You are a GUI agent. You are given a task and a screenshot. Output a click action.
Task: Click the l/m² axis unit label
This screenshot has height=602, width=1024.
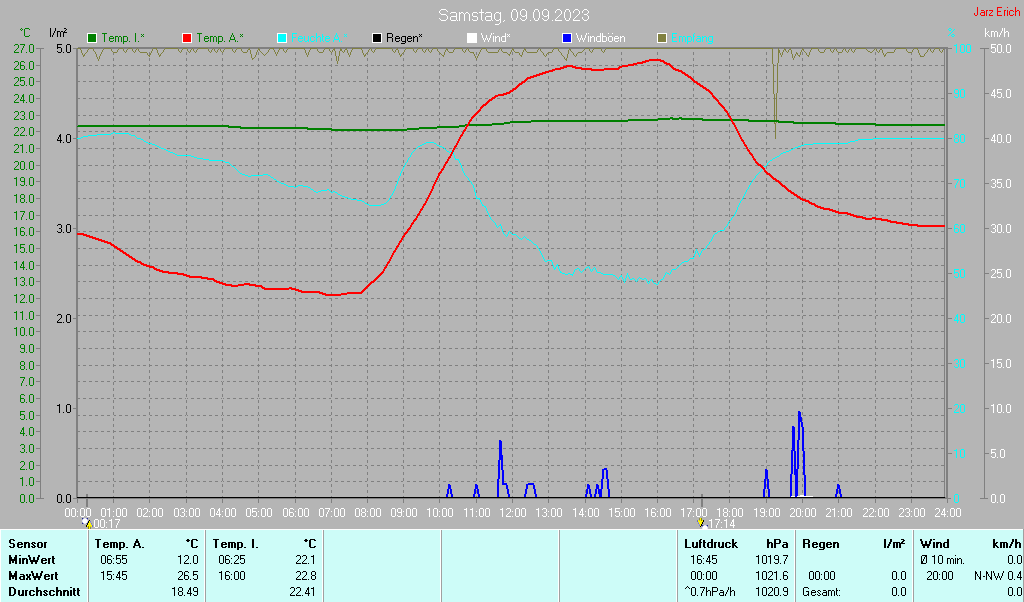tap(58, 33)
